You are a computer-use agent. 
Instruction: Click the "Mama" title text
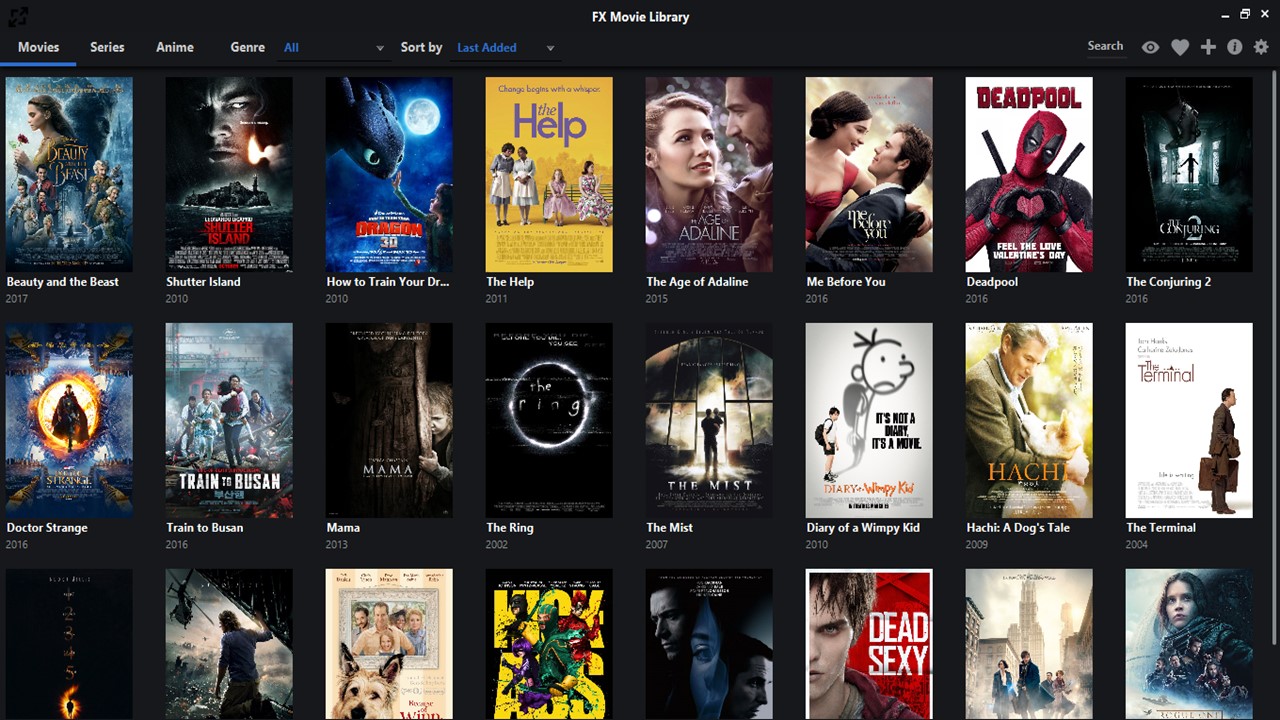[x=343, y=528]
